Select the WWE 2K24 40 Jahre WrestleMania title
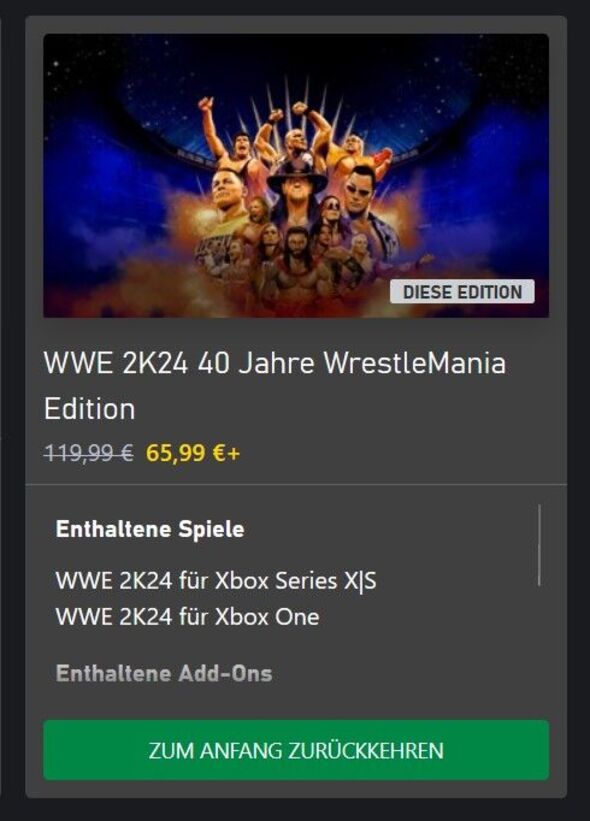The width and height of the screenshot is (590, 821). click(x=275, y=363)
